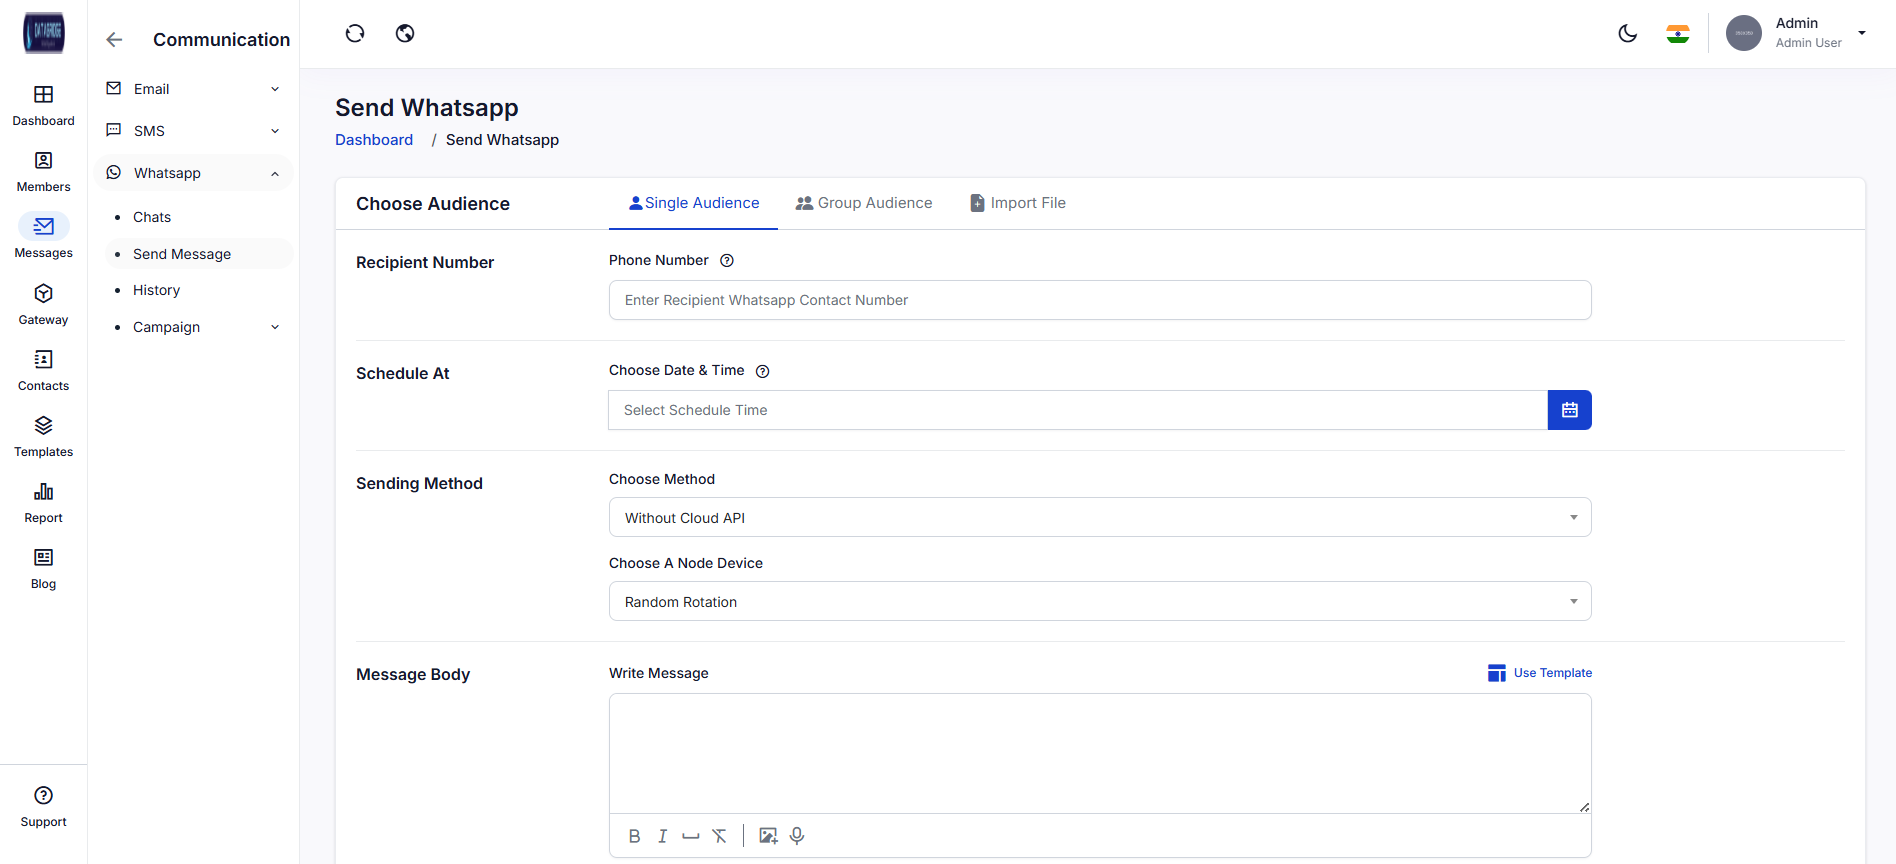Click the calendar icon for schedule time
Viewport: 1896px width, 864px height.
click(1569, 410)
